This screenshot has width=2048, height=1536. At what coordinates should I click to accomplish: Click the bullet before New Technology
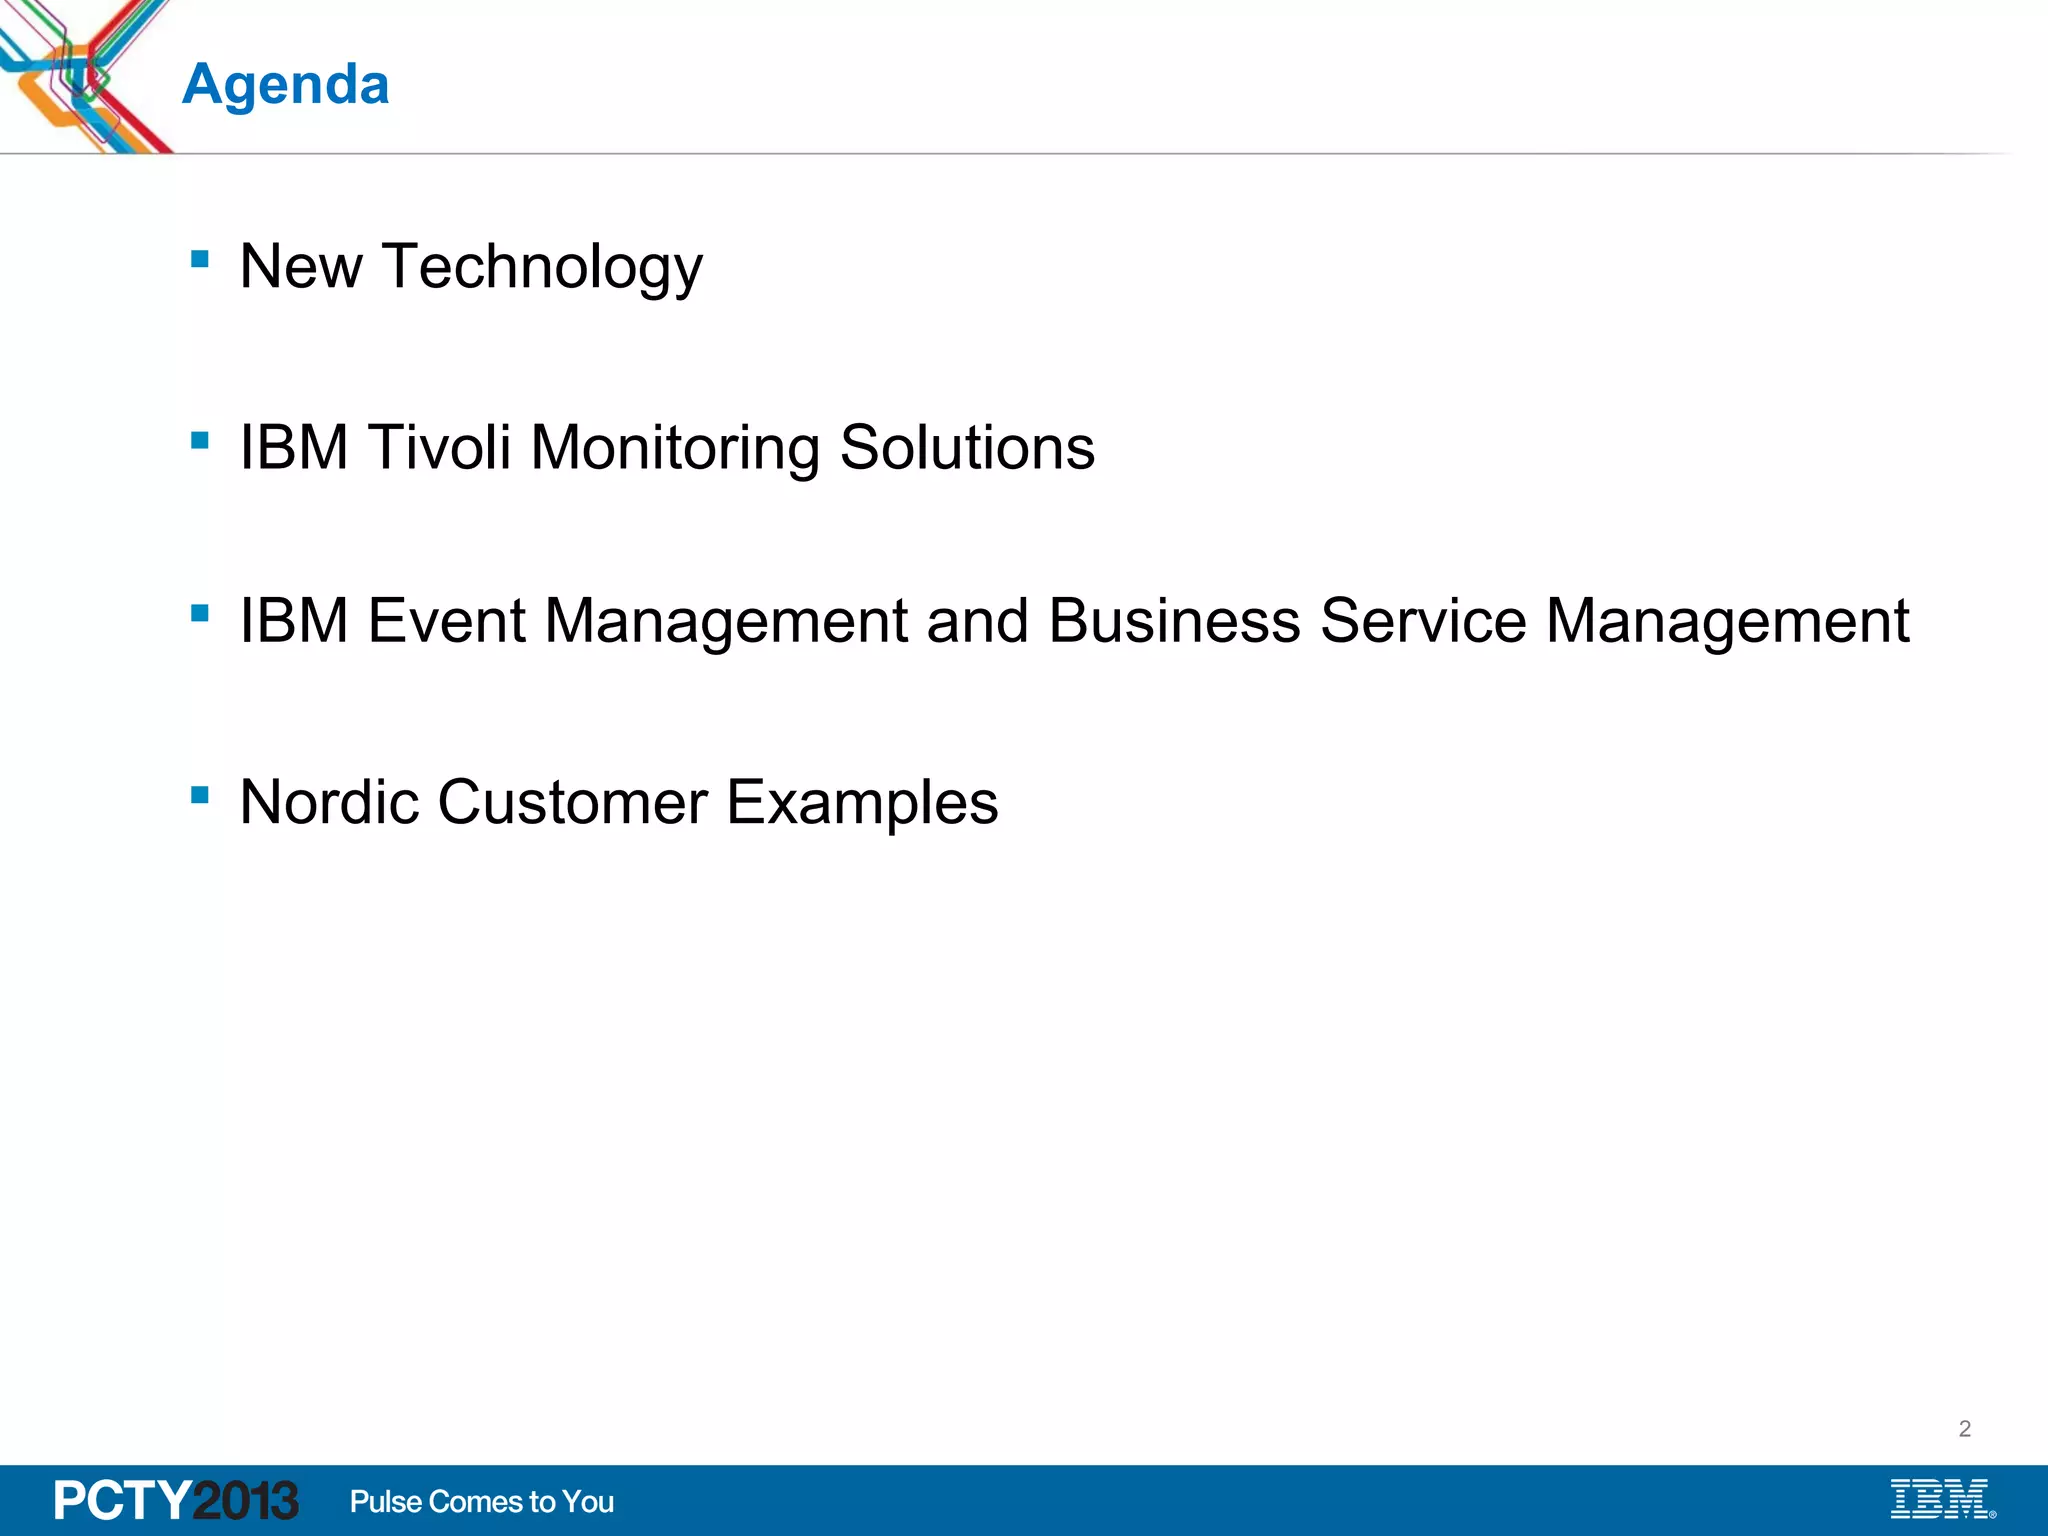[x=200, y=260]
